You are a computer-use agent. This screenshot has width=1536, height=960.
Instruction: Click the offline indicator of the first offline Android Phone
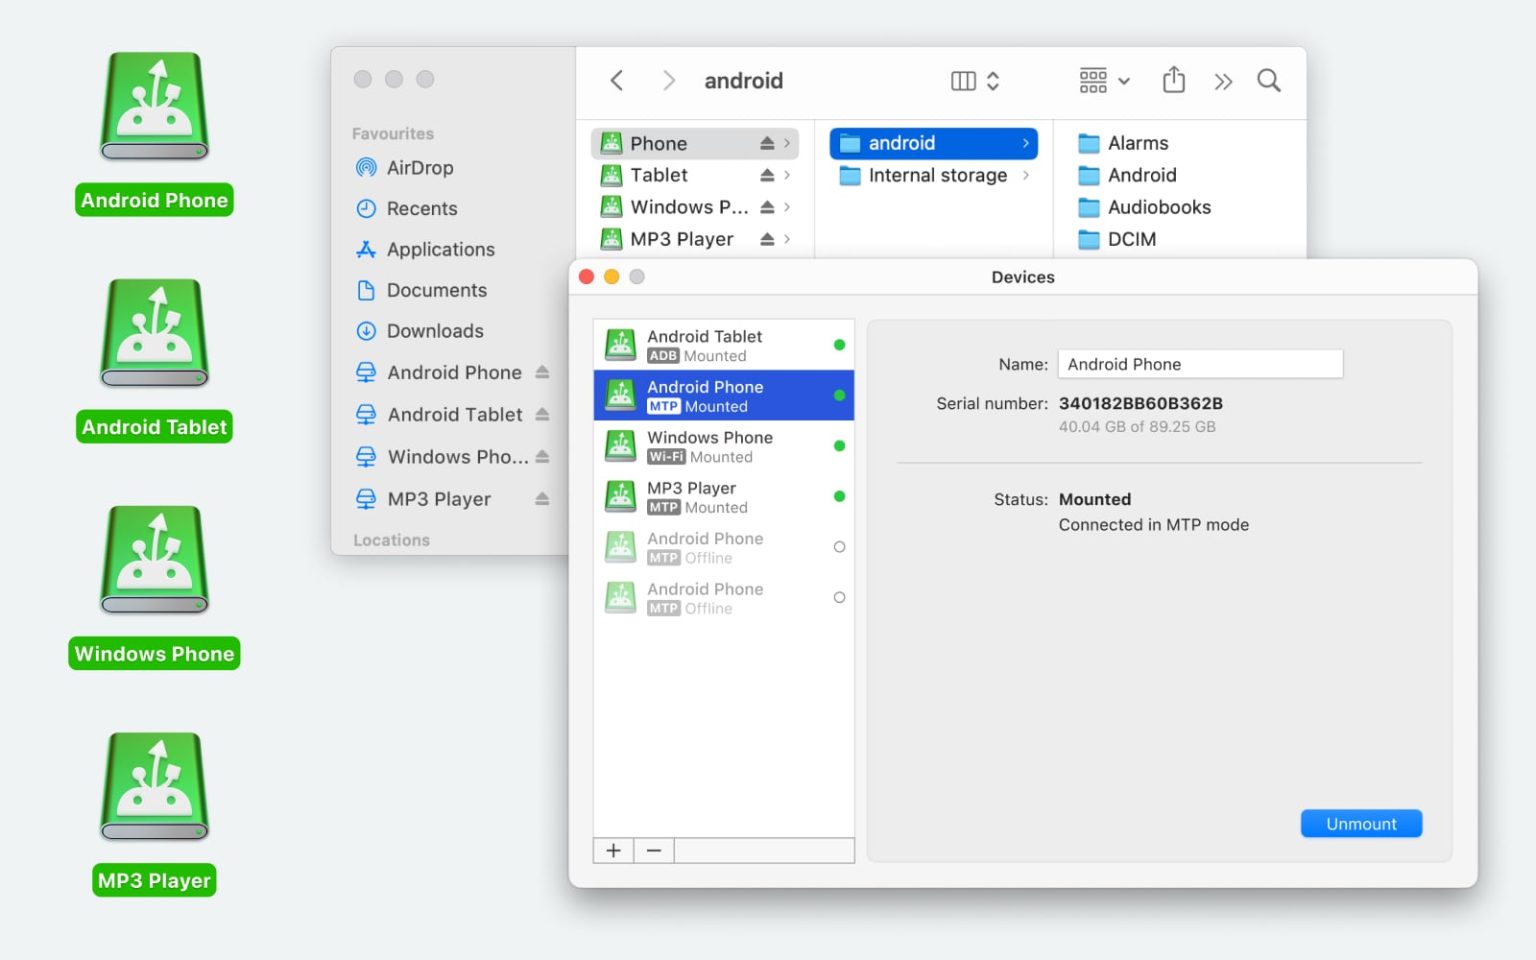[839, 546]
